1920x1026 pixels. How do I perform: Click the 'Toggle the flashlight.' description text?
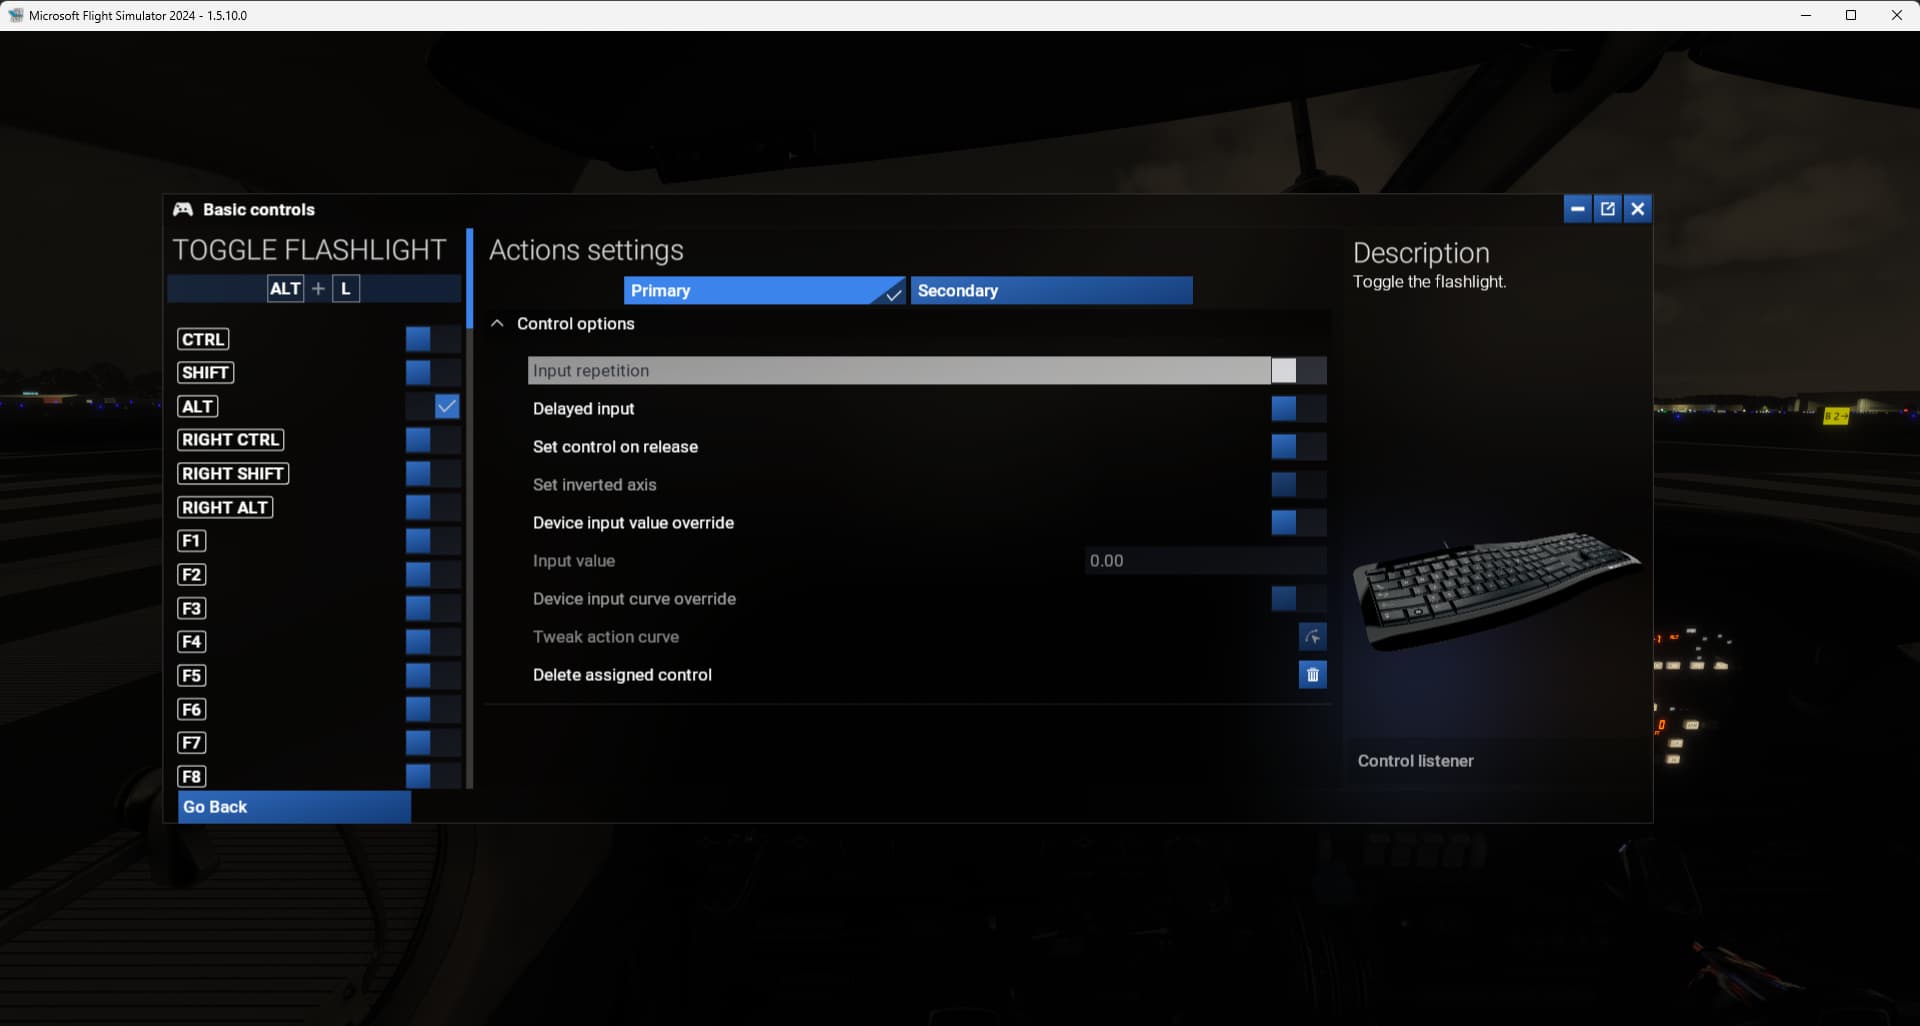pos(1429,282)
